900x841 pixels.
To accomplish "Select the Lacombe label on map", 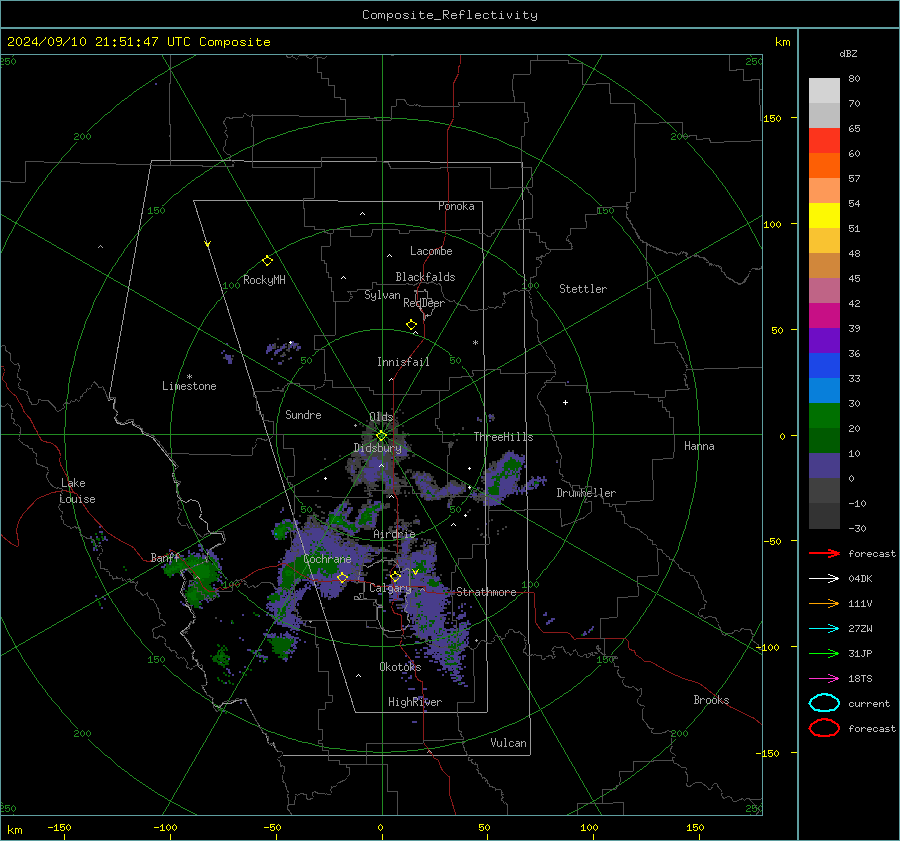I will 431,251.
